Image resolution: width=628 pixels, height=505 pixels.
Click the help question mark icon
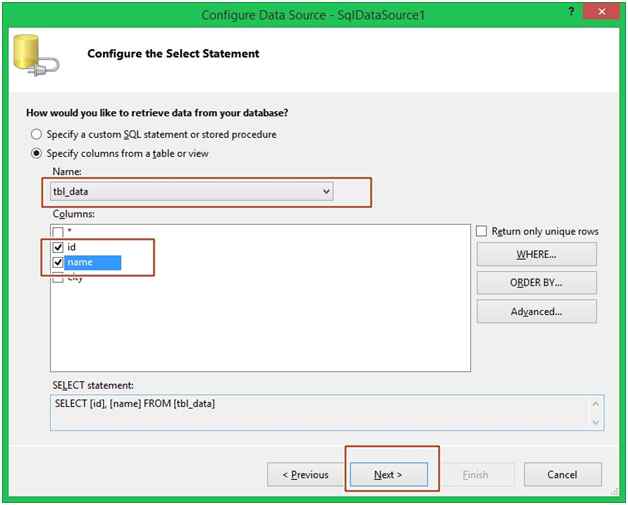pyautogui.click(x=572, y=12)
